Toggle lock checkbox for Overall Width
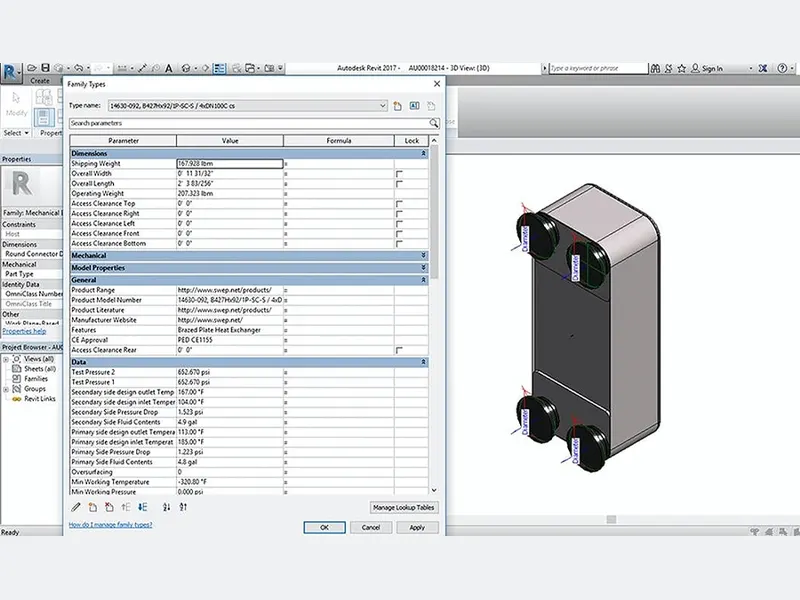 point(399,174)
